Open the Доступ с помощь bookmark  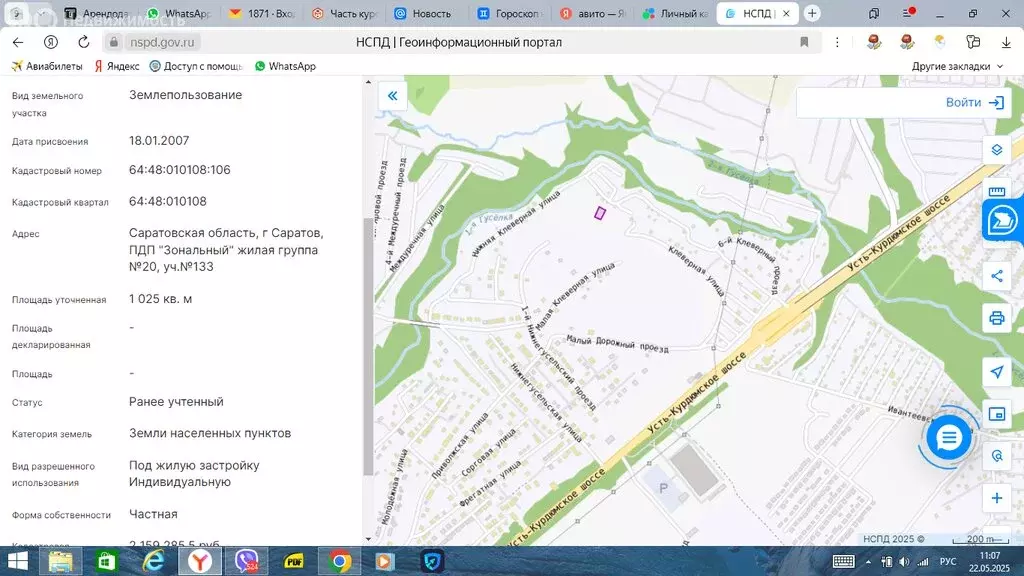[196, 66]
